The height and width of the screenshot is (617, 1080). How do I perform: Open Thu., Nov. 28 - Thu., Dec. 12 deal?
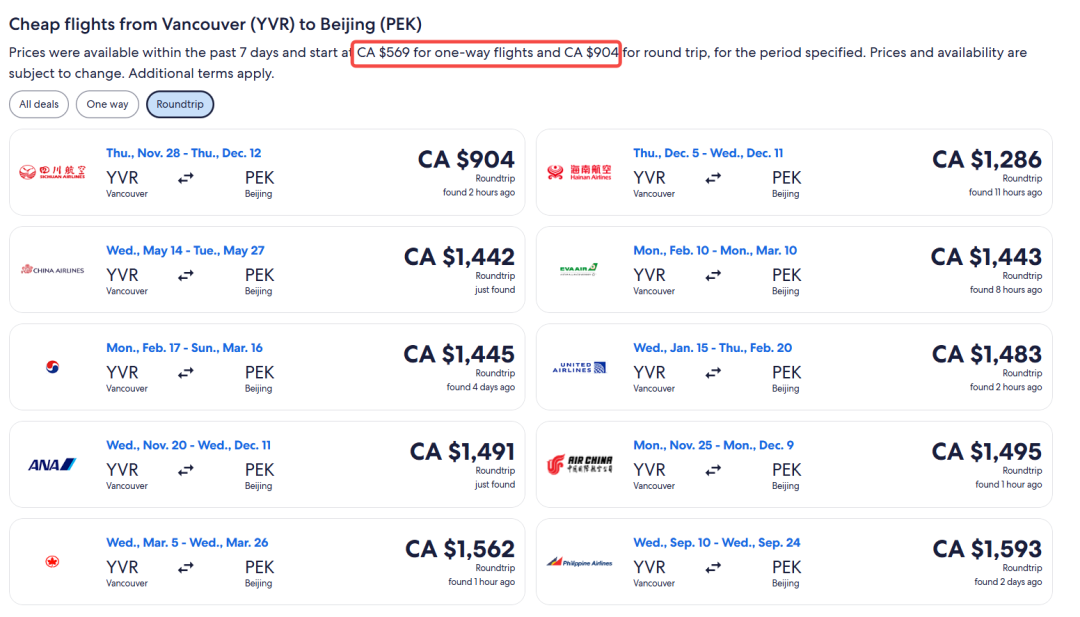tap(267, 172)
